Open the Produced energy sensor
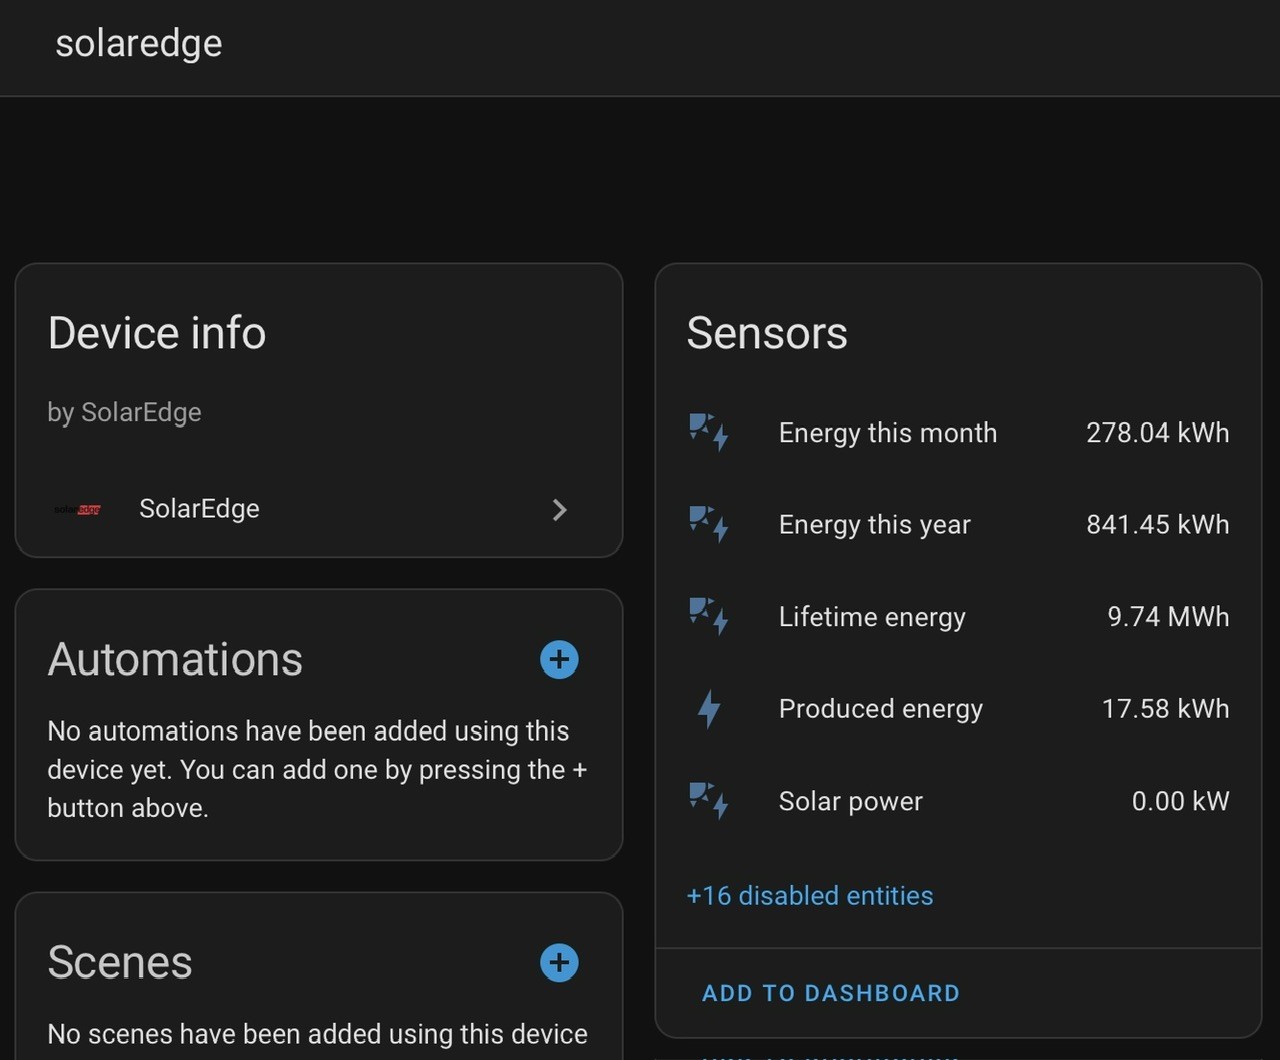Screen dimensions: 1280x1060 pos(958,709)
